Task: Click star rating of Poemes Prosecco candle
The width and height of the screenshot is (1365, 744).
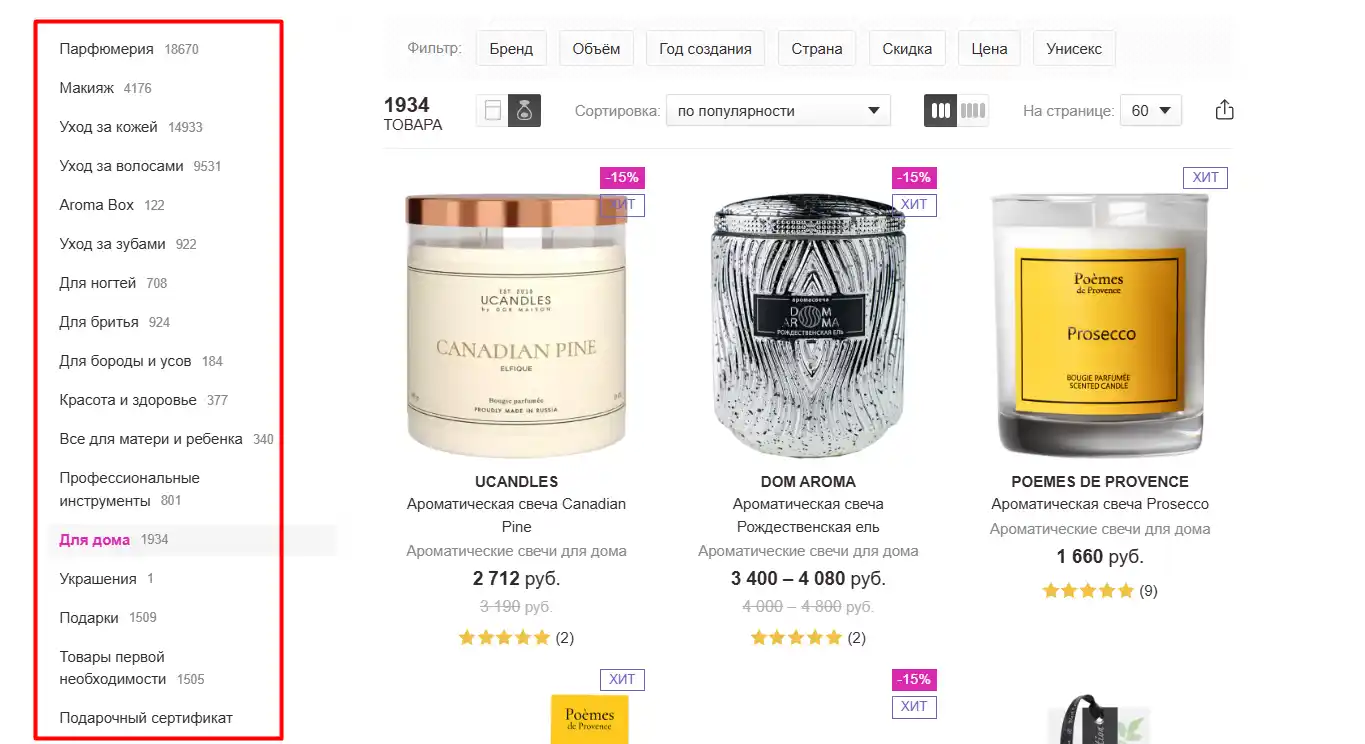Action: (x=1088, y=591)
